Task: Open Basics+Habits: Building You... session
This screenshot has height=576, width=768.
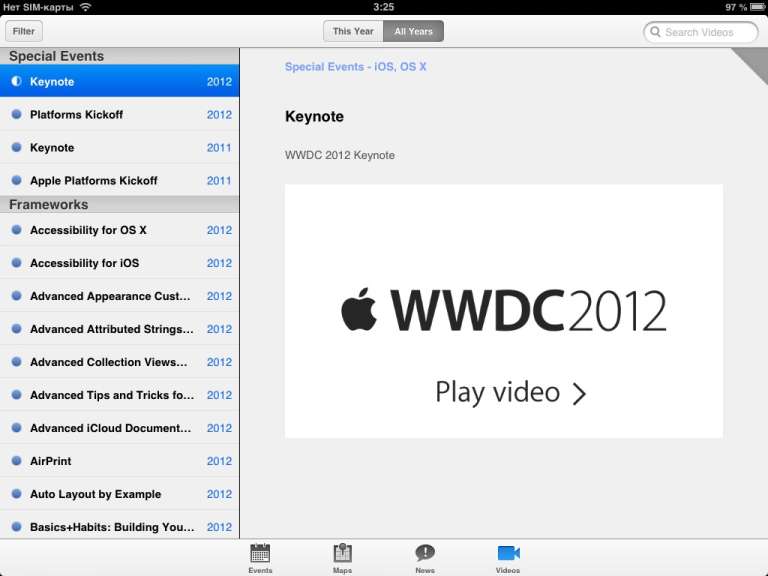Action: pyautogui.click(x=120, y=527)
